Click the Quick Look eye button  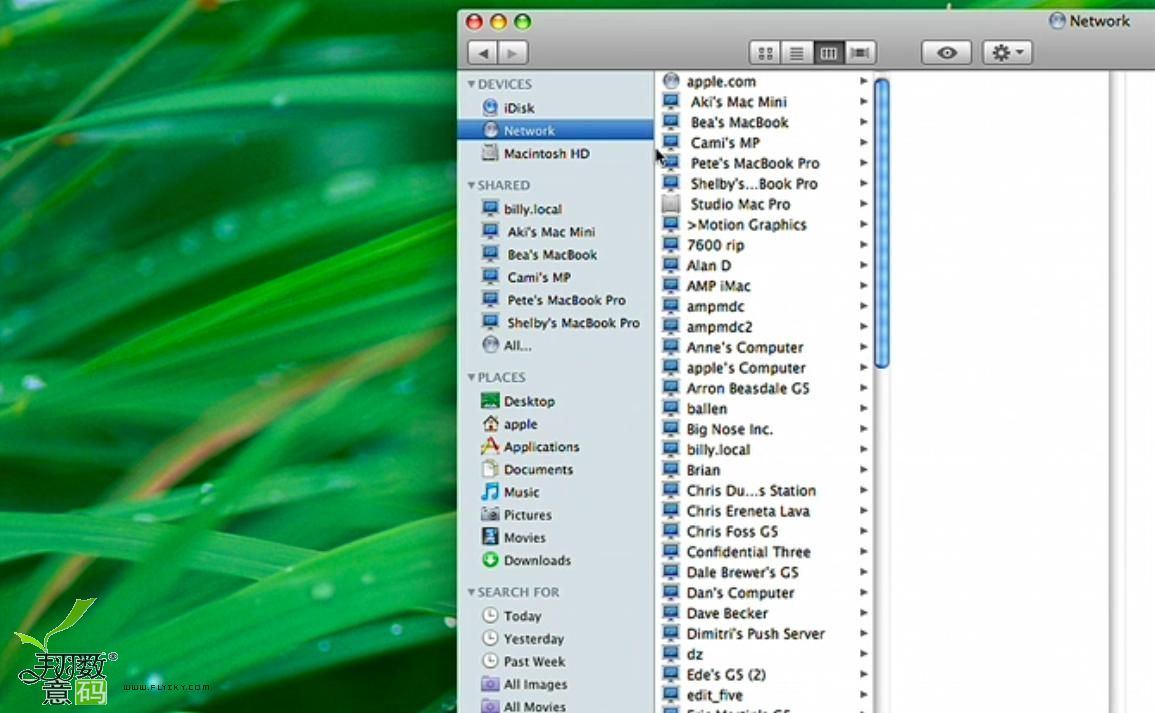click(x=947, y=52)
